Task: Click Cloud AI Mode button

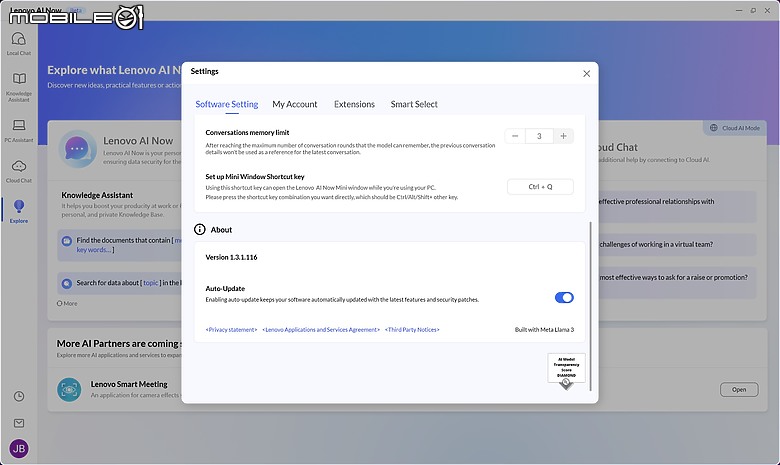Action: coord(735,128)
